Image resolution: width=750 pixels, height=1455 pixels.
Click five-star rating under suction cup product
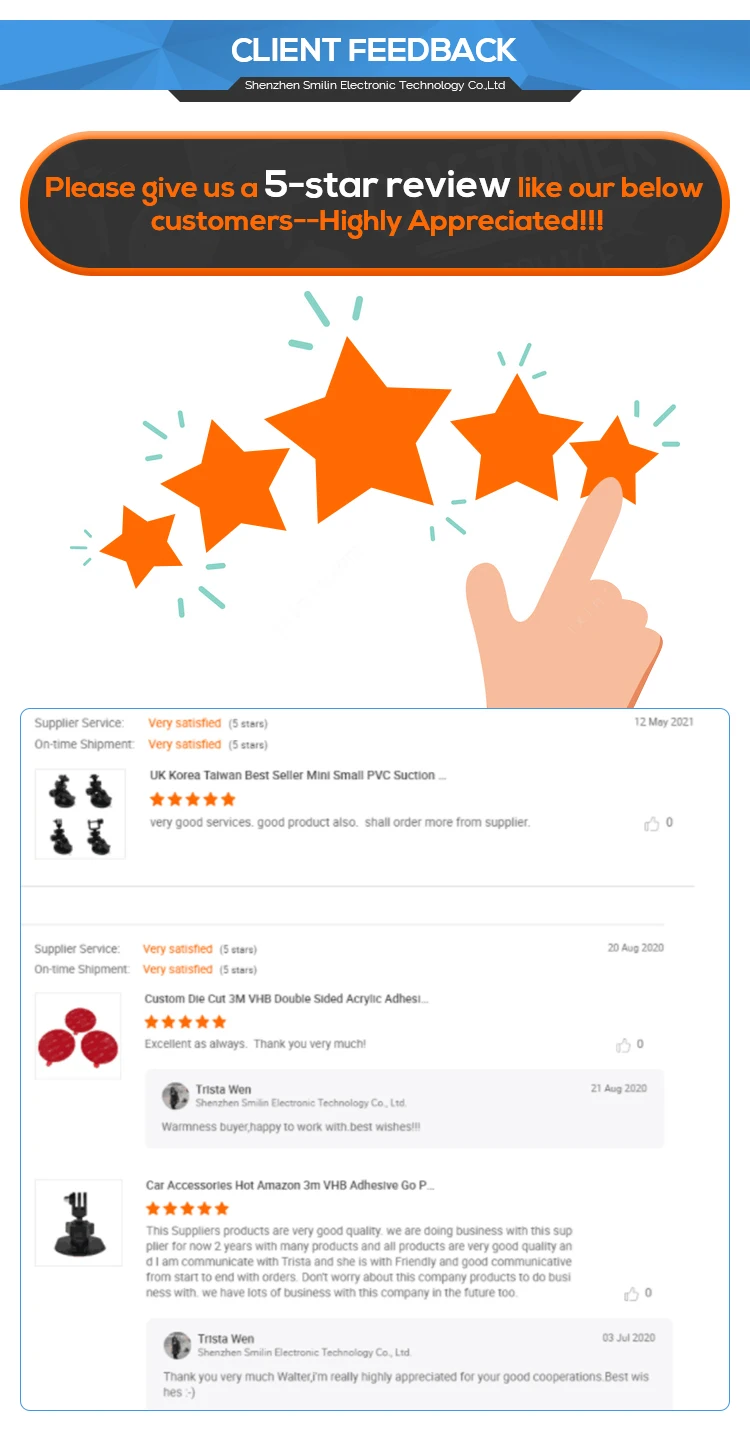point(193,799)
